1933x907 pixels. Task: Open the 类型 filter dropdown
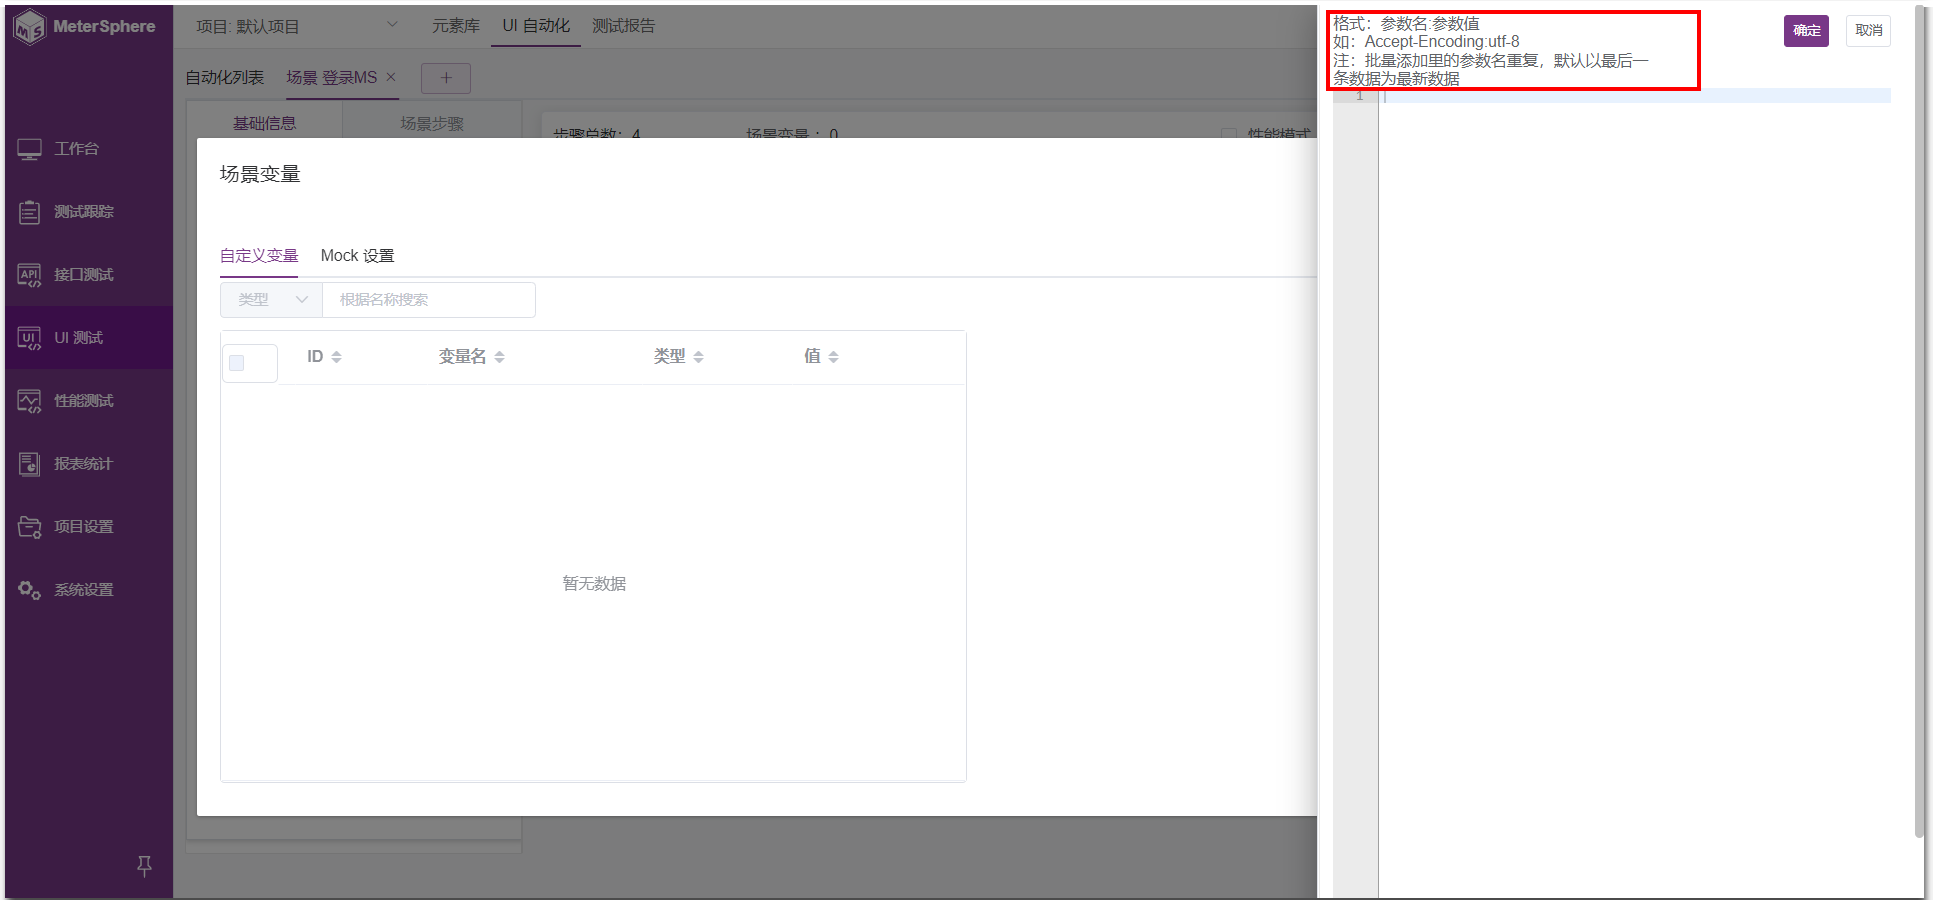[270, 299]
